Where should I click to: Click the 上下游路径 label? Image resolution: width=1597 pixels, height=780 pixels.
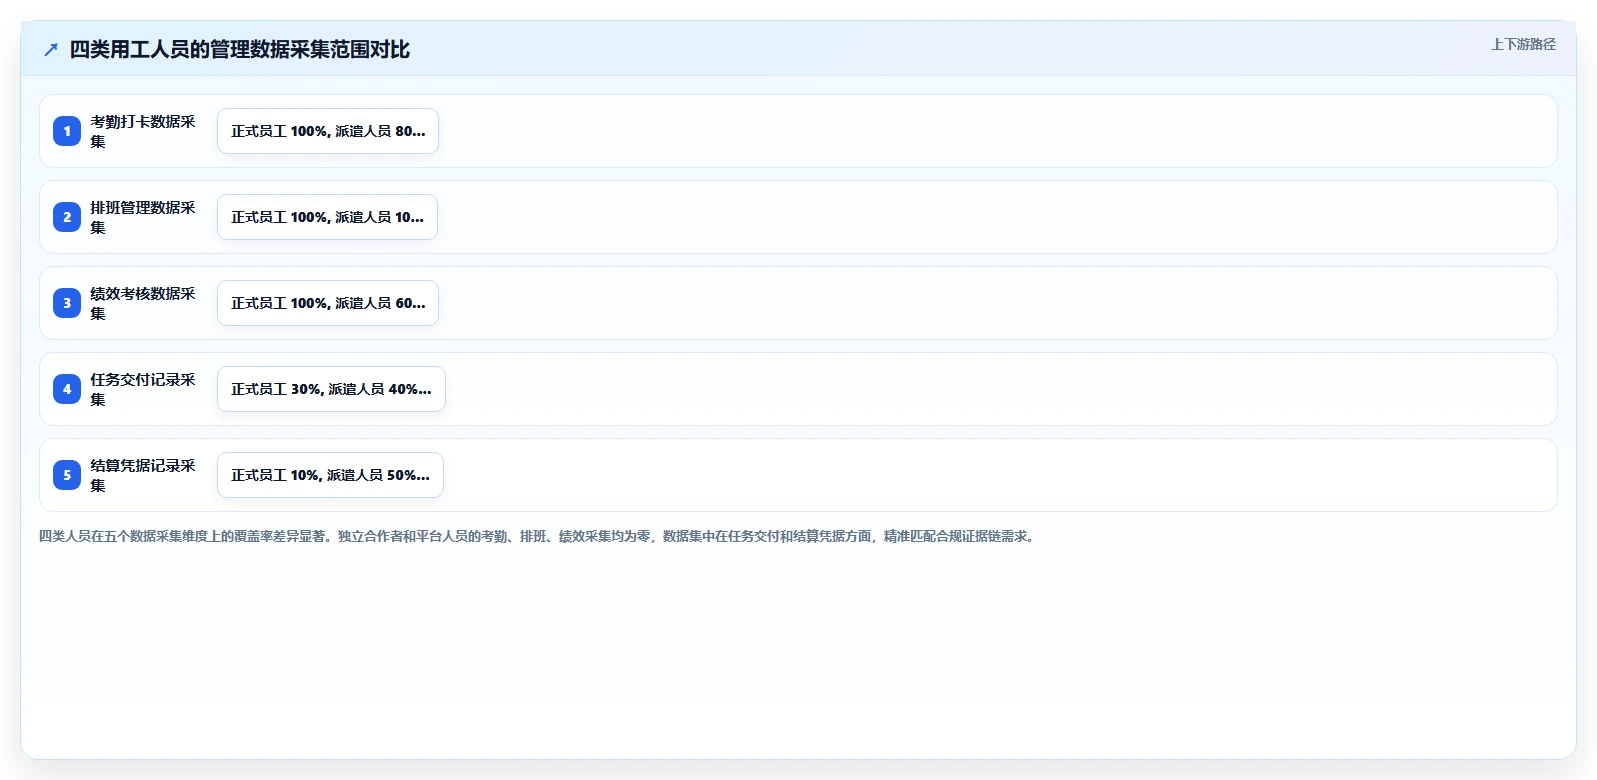tap(1523, 44)
